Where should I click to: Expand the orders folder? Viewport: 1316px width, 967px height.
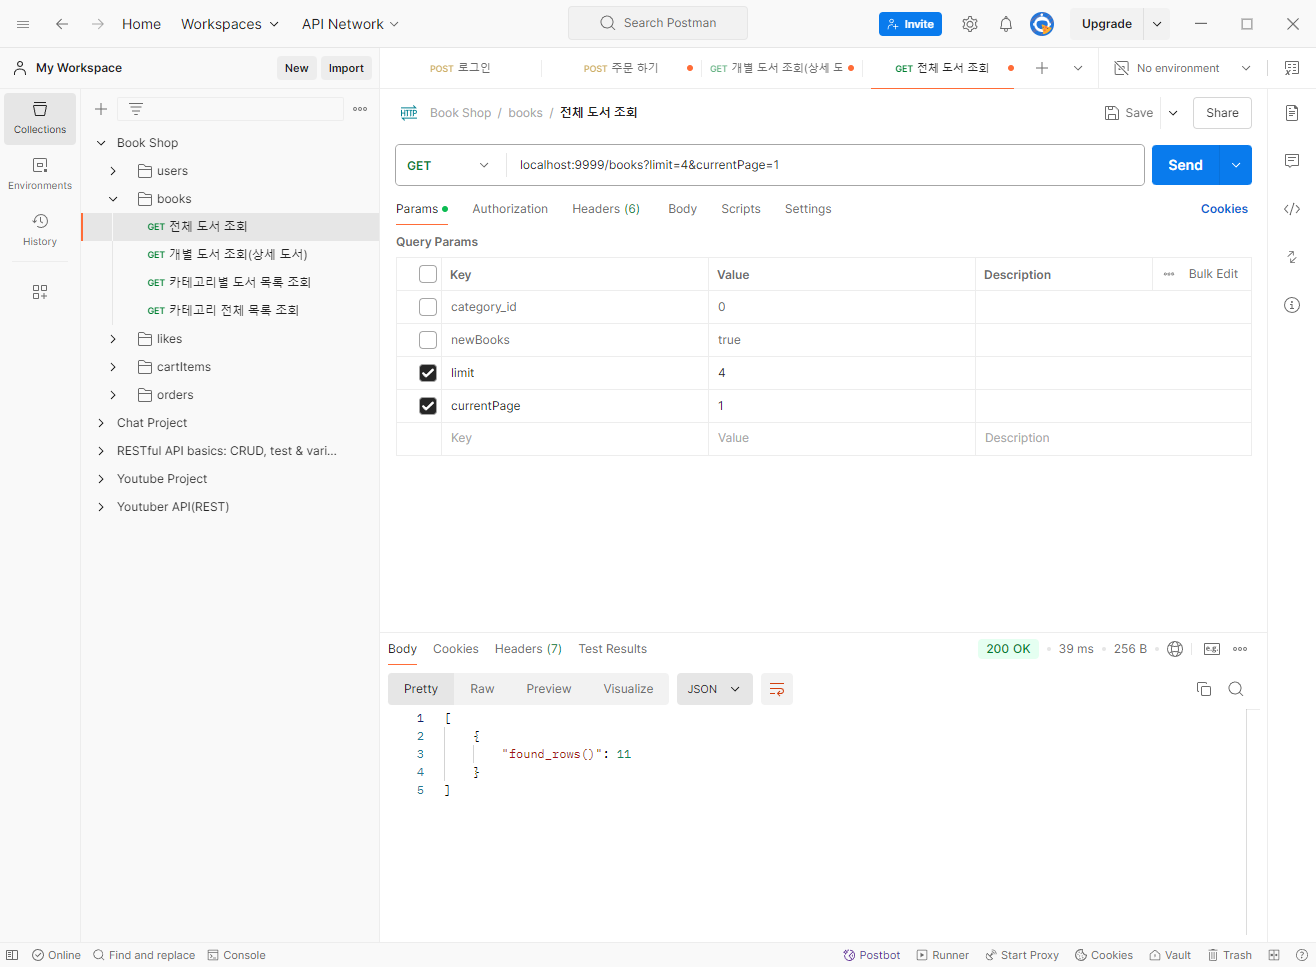(x=113, y=395)
